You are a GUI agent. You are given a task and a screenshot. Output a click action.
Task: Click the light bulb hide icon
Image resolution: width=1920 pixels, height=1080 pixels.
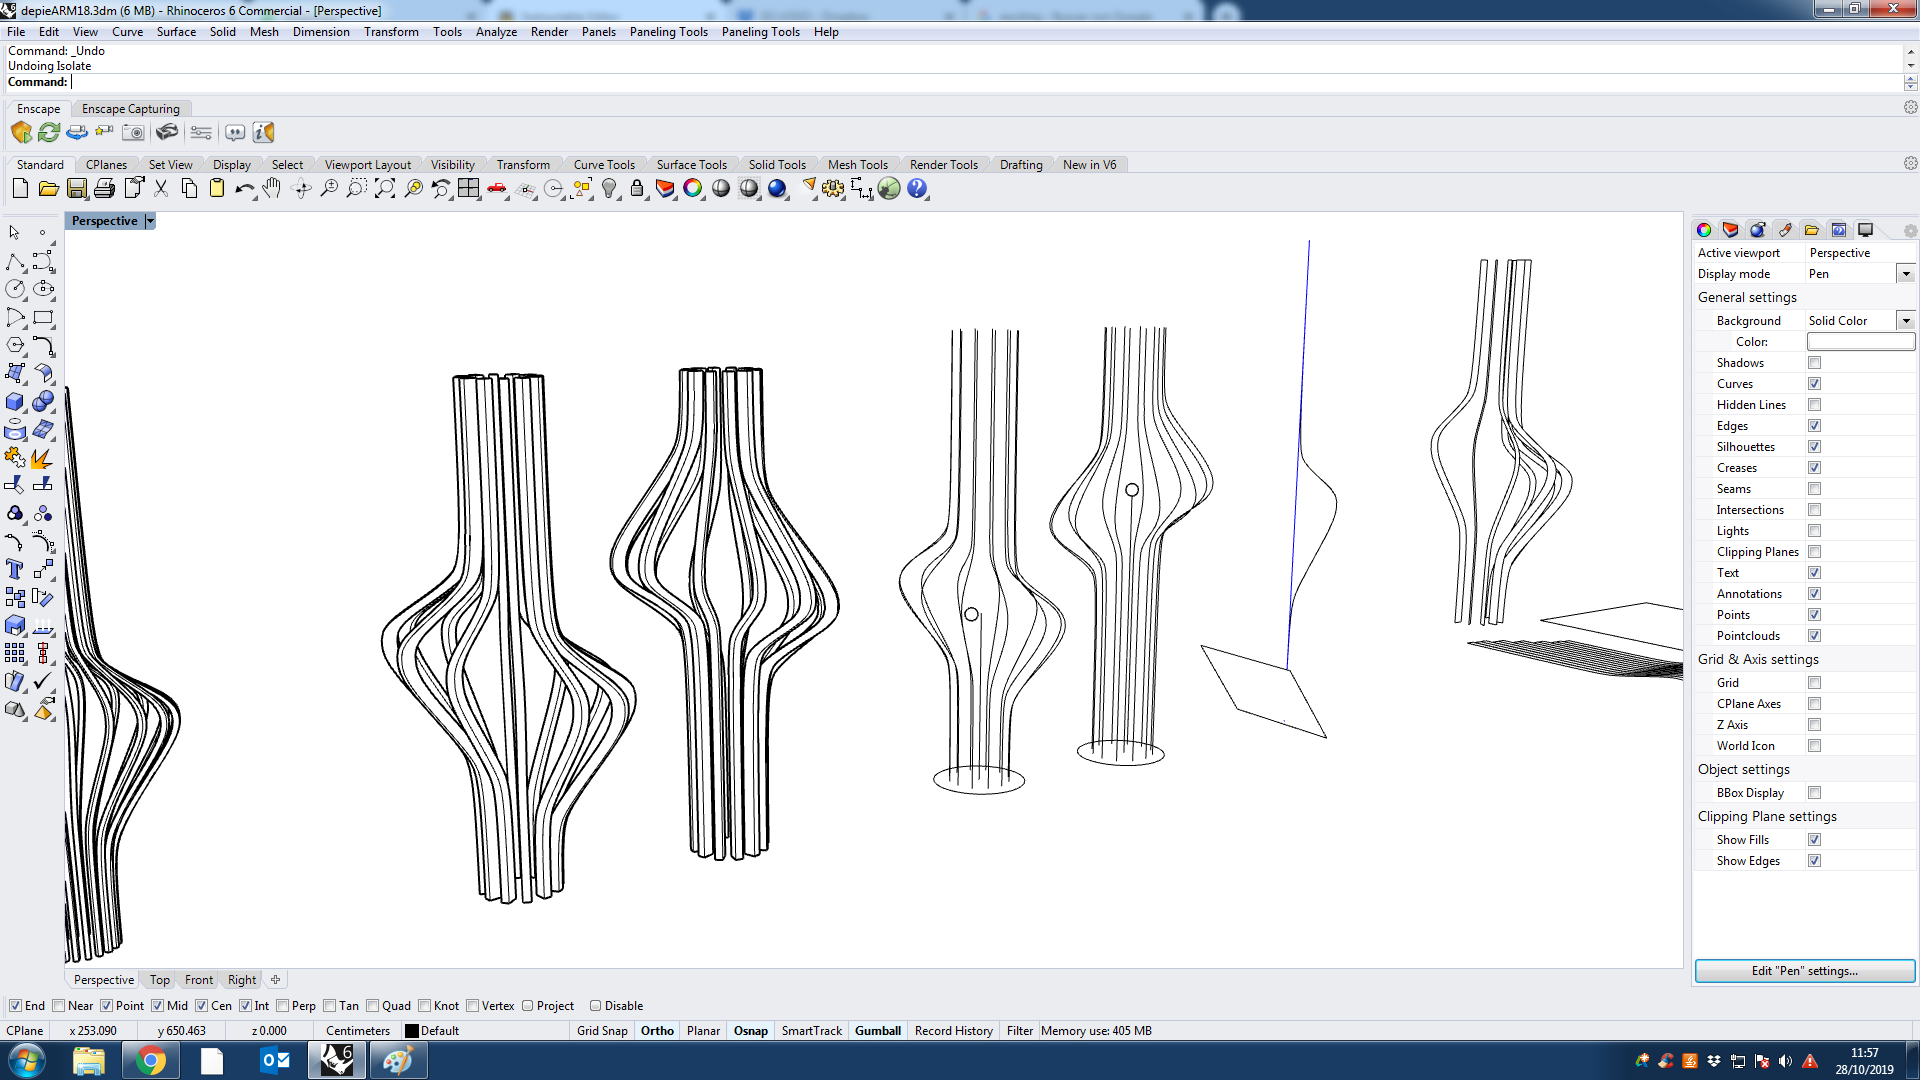[x=609, y=189]
